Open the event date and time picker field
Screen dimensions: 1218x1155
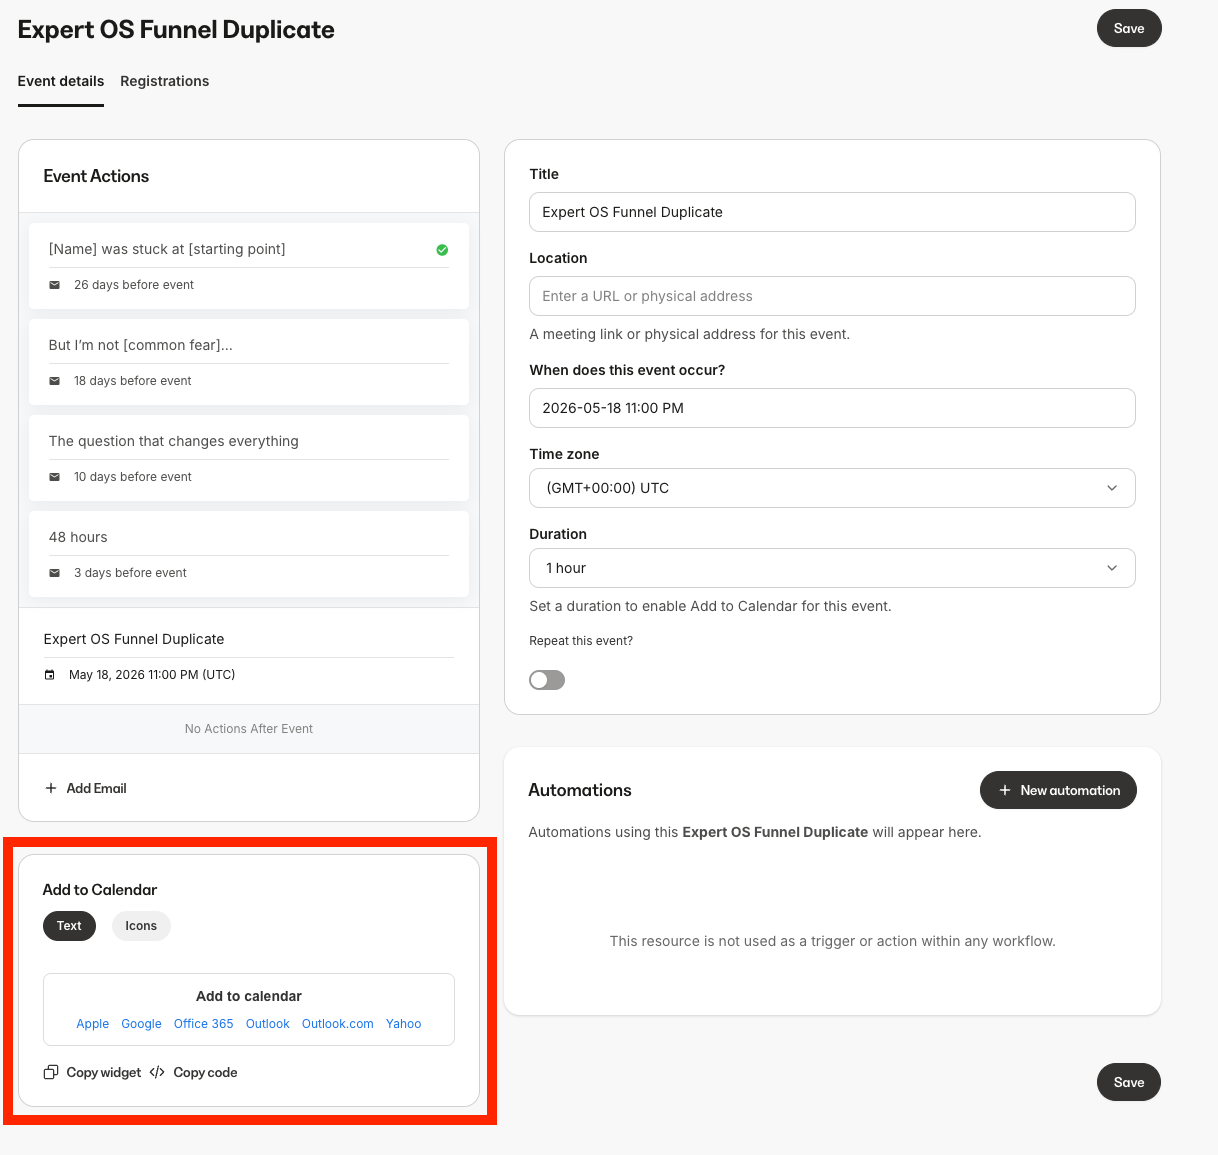[x=831, y=408]
